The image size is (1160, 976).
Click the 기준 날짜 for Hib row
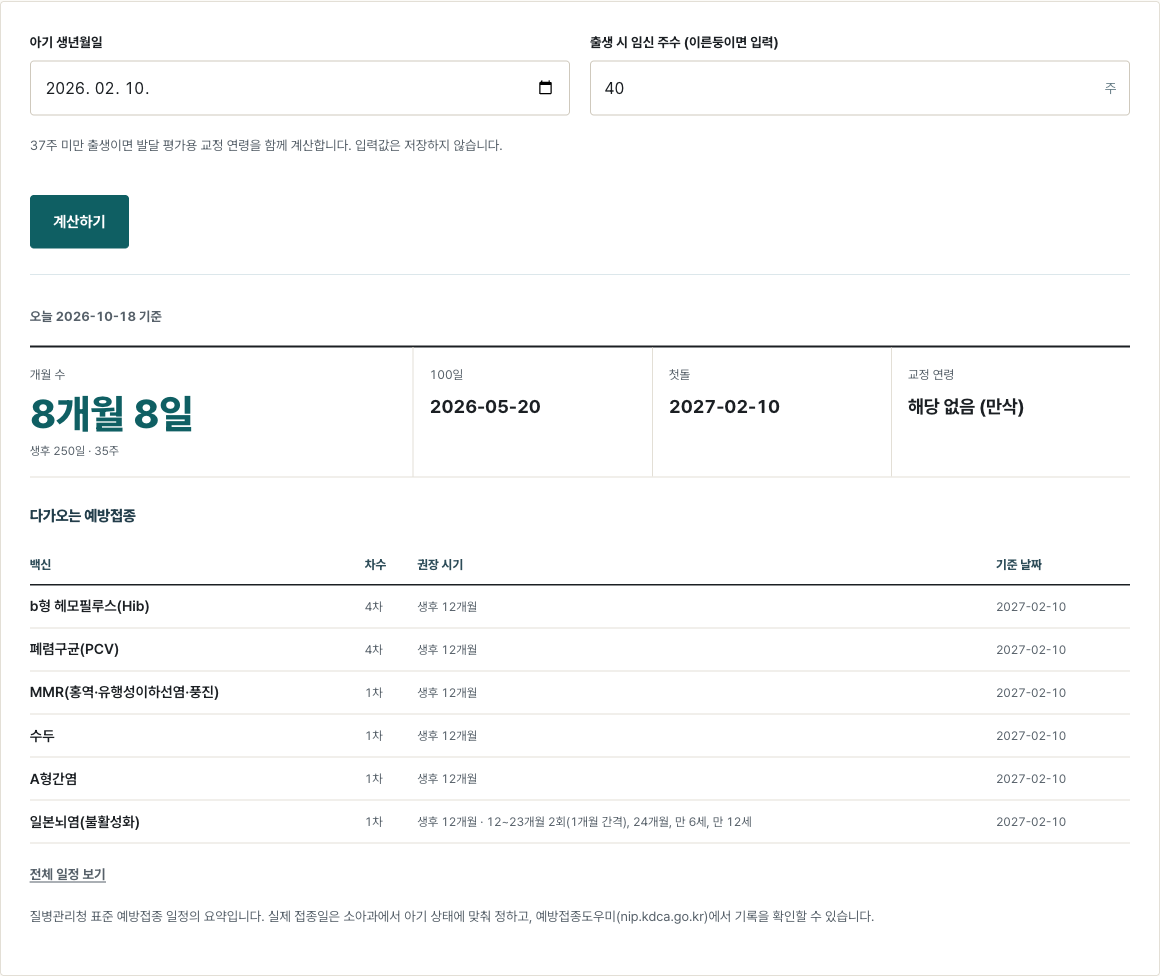tap(1031, 607)
